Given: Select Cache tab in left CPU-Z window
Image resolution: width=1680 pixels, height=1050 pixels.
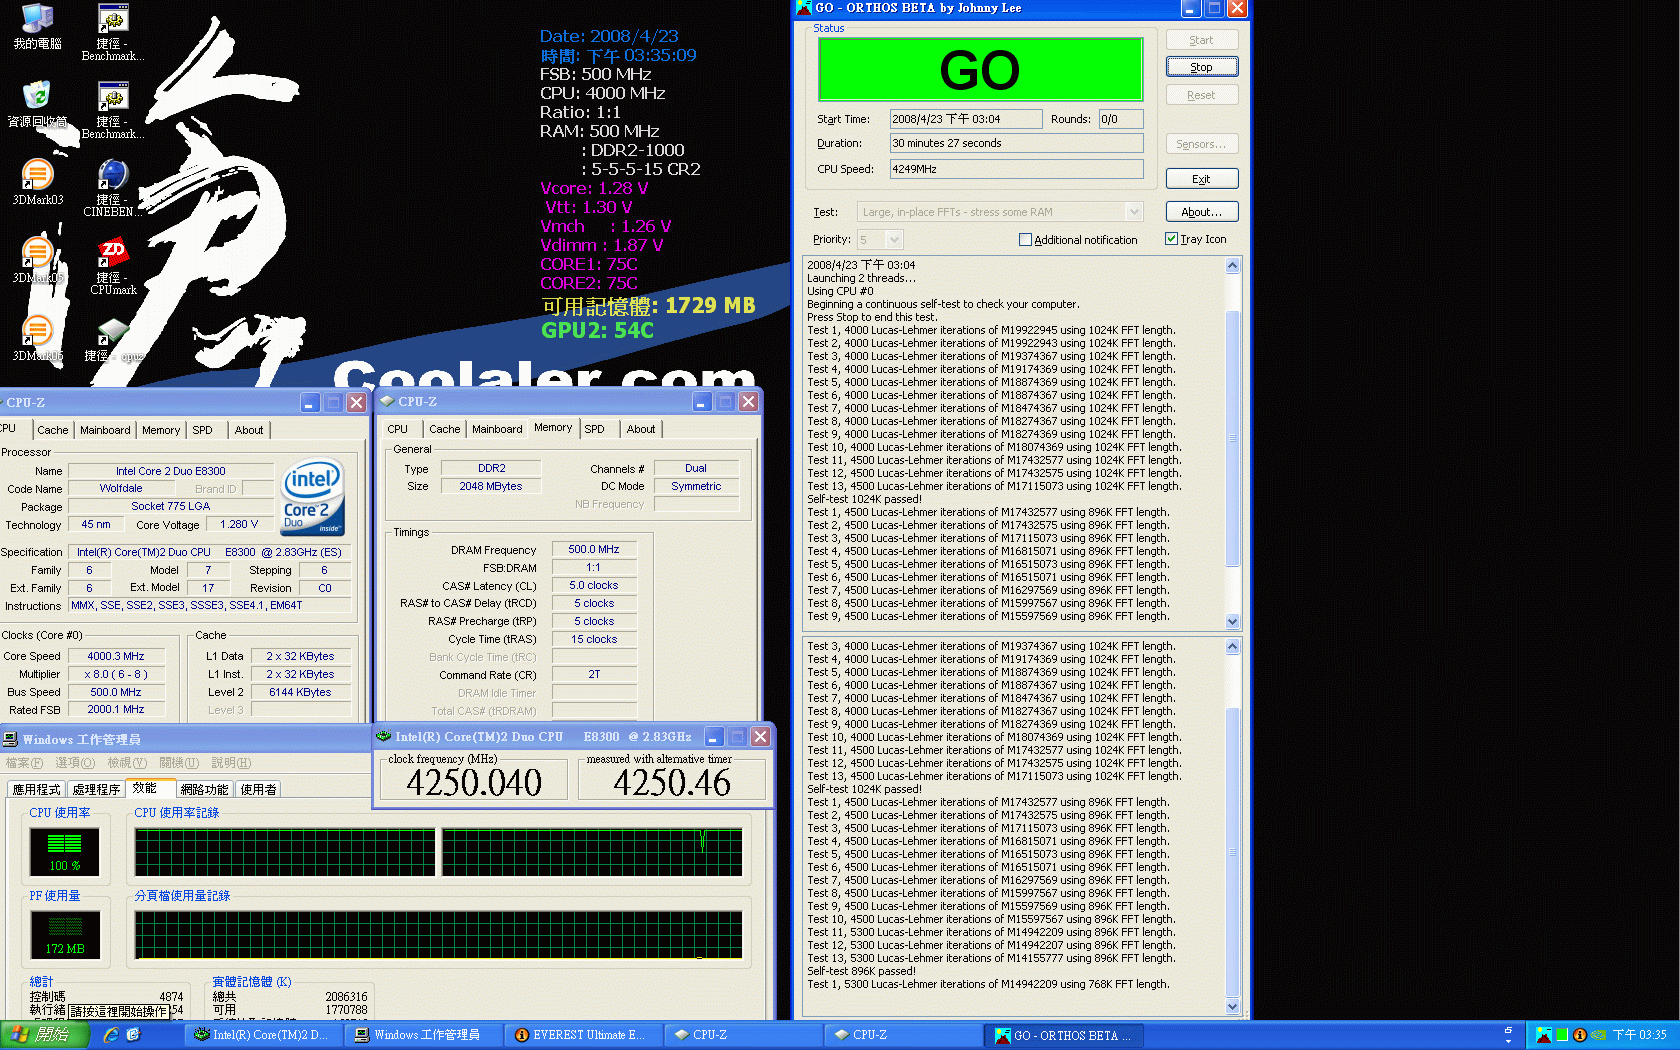Looking at the screenshot, I should [53, 430].
